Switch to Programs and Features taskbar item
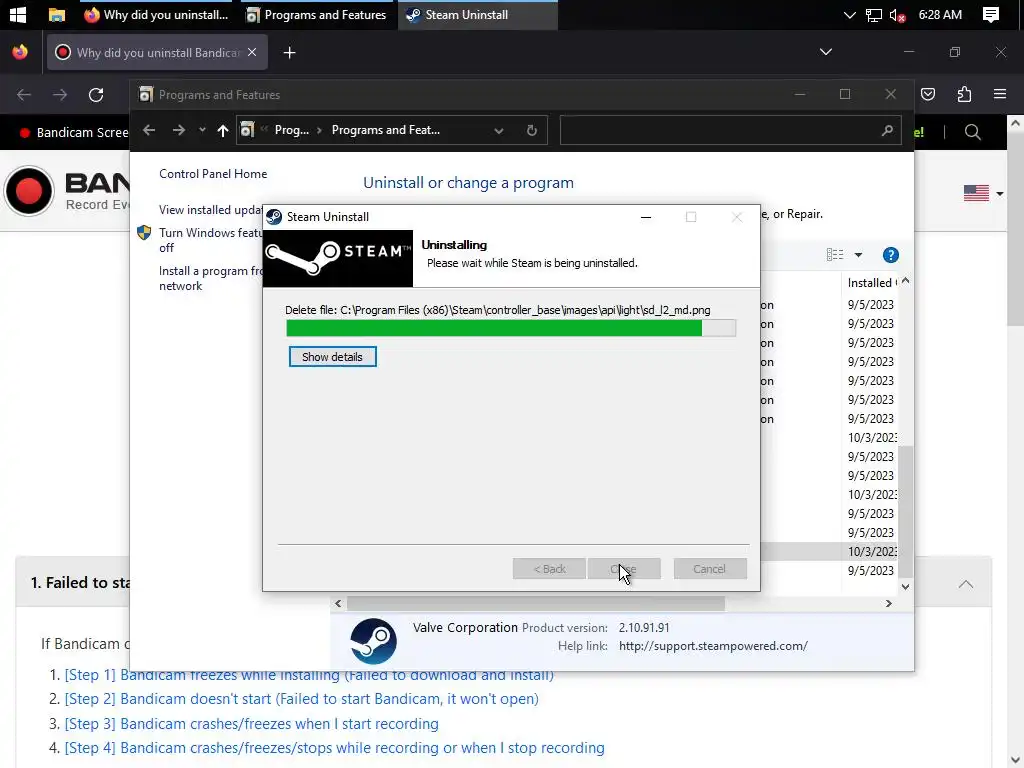The height and width of the screenshot is (768, 1024). click(x=317, y=14)
